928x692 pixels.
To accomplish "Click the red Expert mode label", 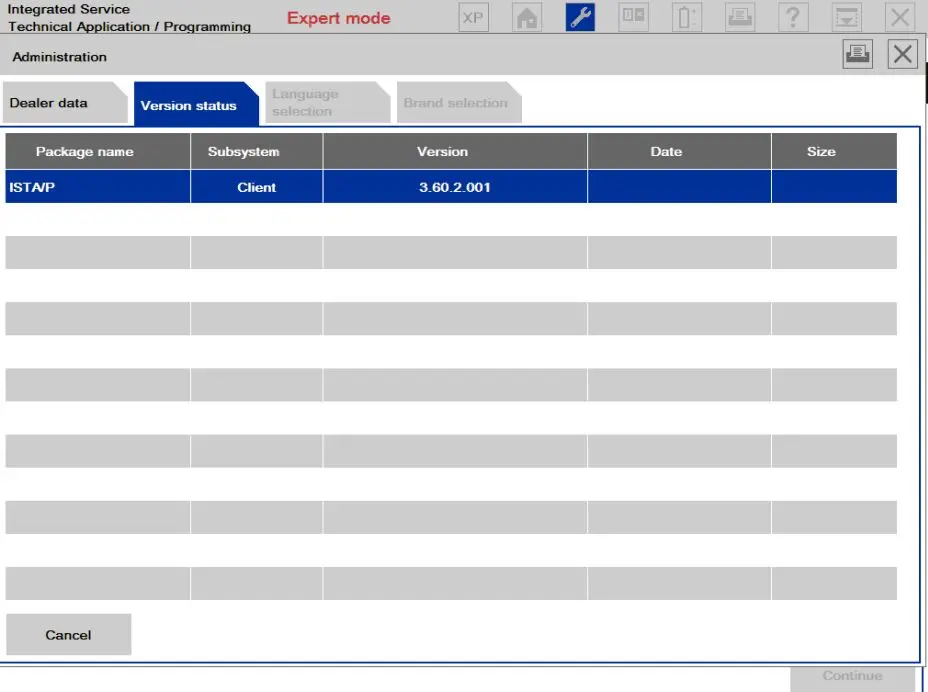I will pos(339,18).
